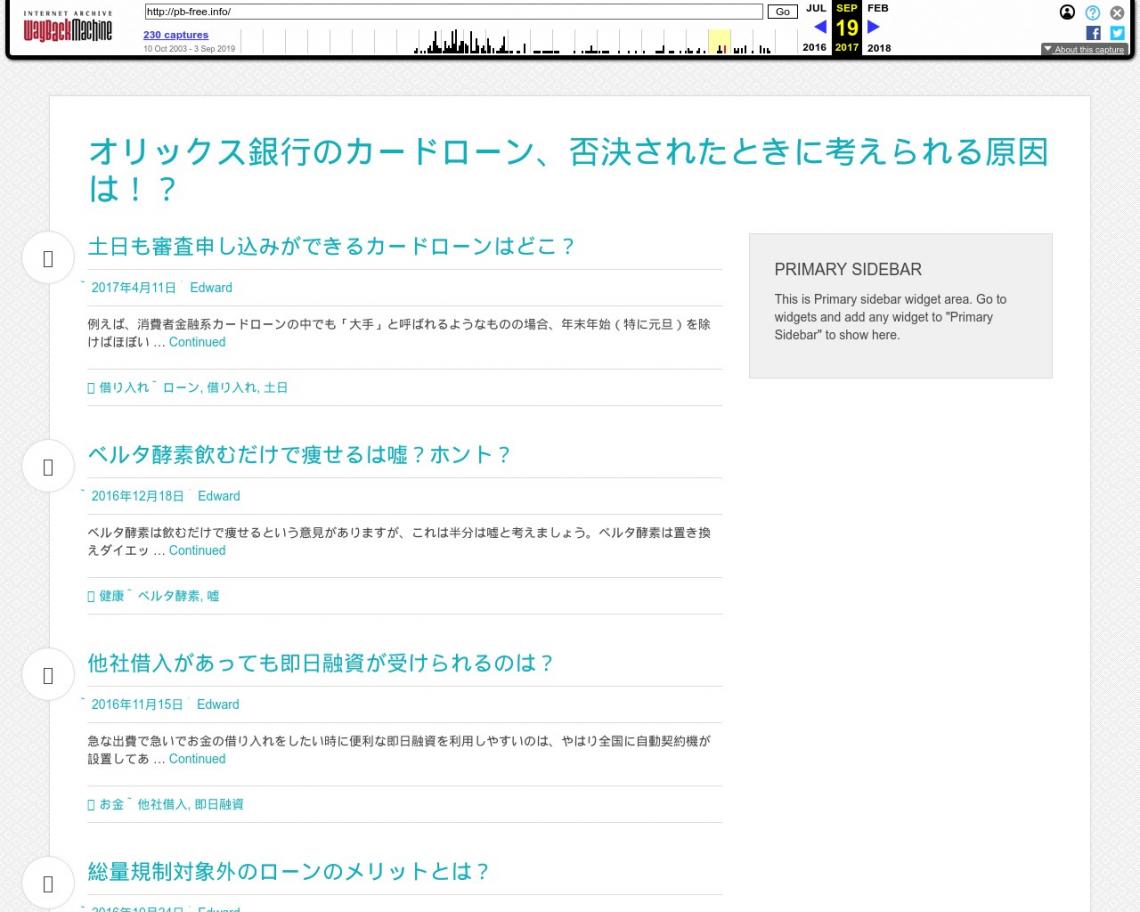This screenshot has width=1140, height=912.
Task: Click Continued in the 即日融資 excerpt
Action: [197, 759]
